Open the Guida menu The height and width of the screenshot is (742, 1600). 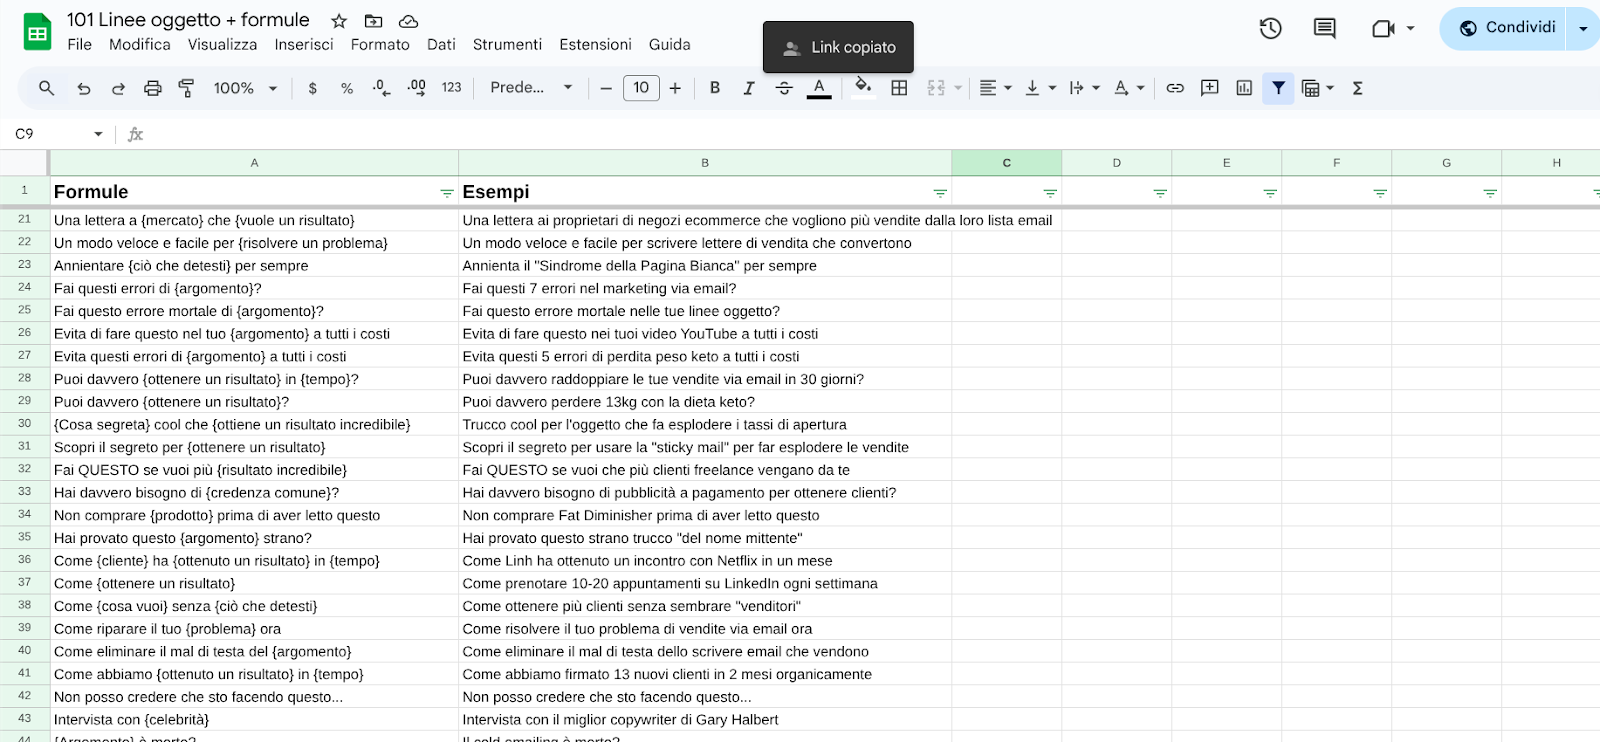[669, 45]
